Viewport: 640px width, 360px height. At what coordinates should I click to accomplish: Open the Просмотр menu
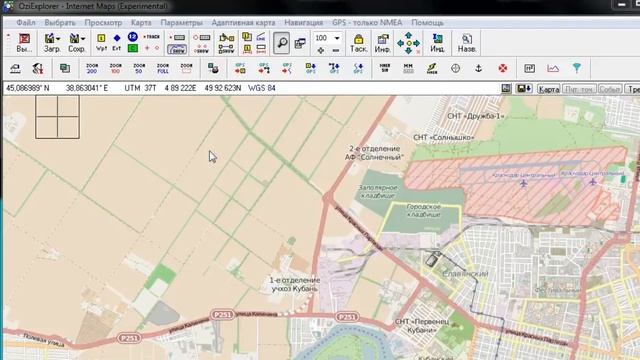tap(103, 22)
